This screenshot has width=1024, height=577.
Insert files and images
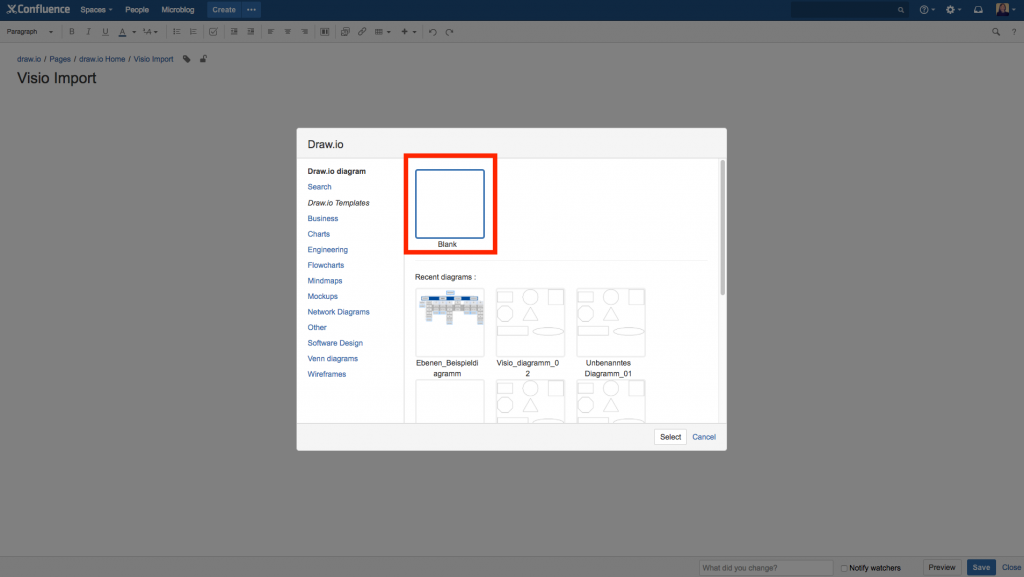tap(345, 31)
